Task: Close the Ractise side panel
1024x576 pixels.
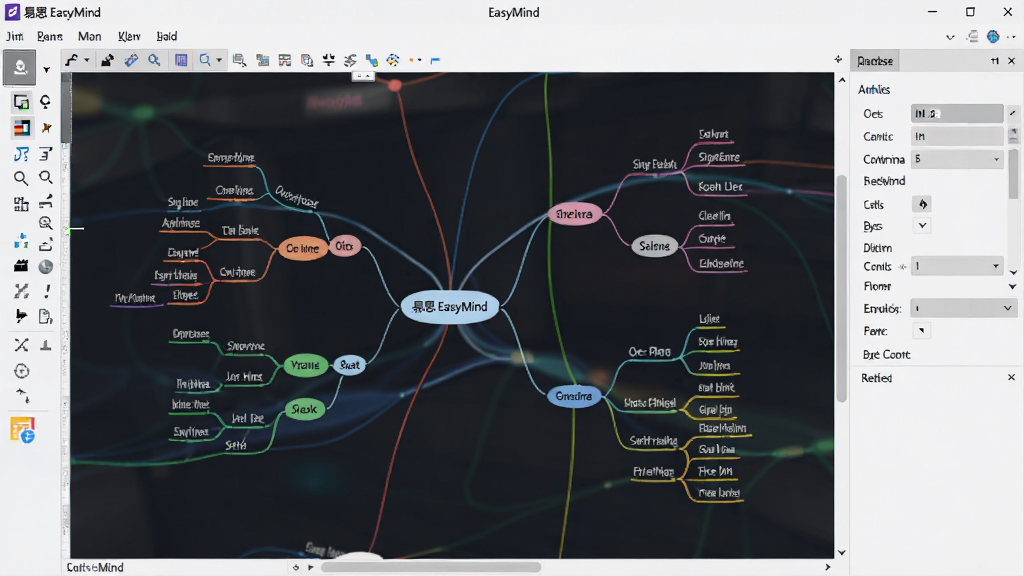Action: 1012,61
